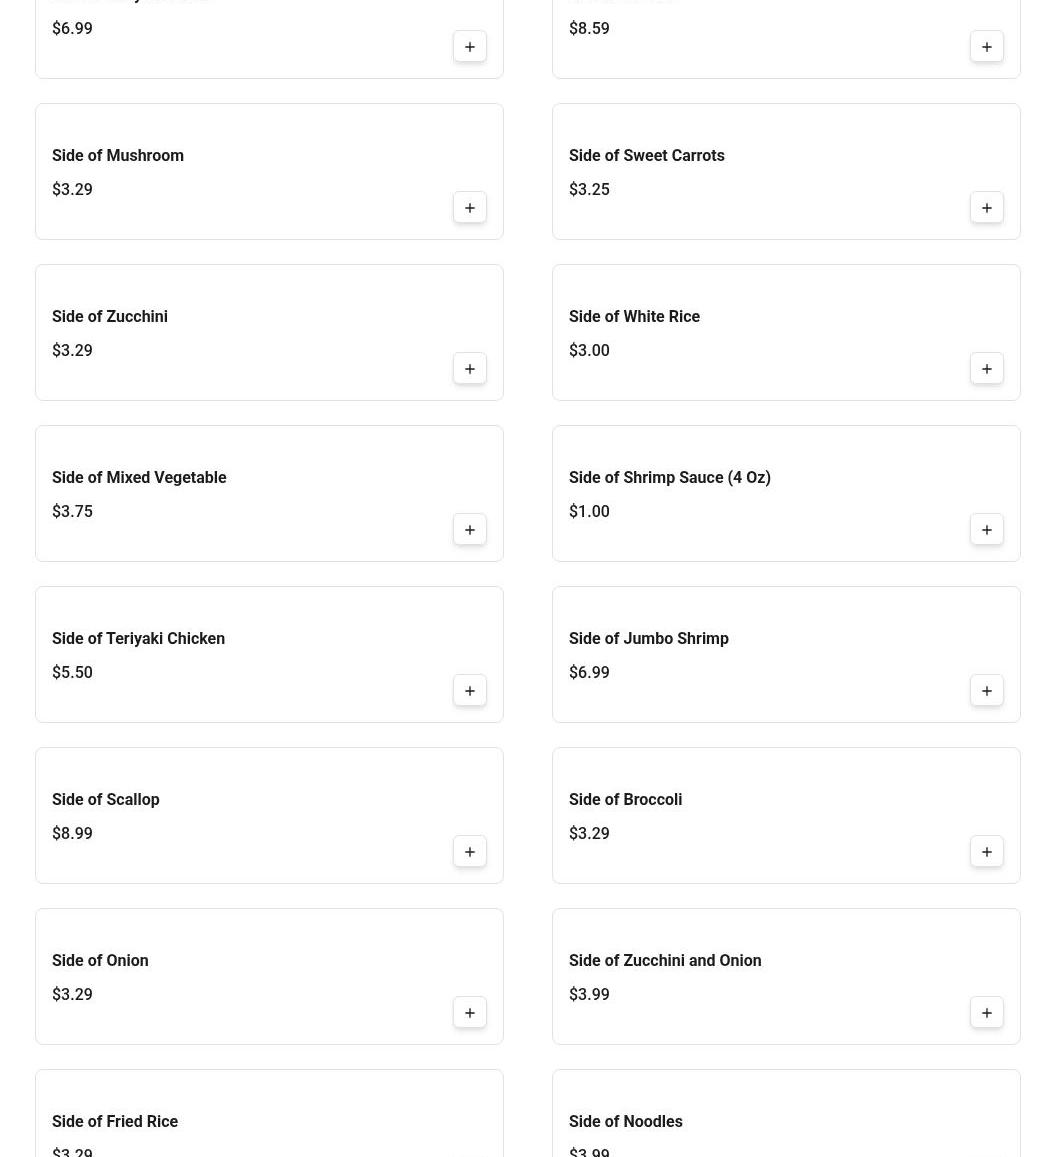Add Side of Zucchini and Onion
Screen dimensions: 1050x1157
click(986, 1013)
